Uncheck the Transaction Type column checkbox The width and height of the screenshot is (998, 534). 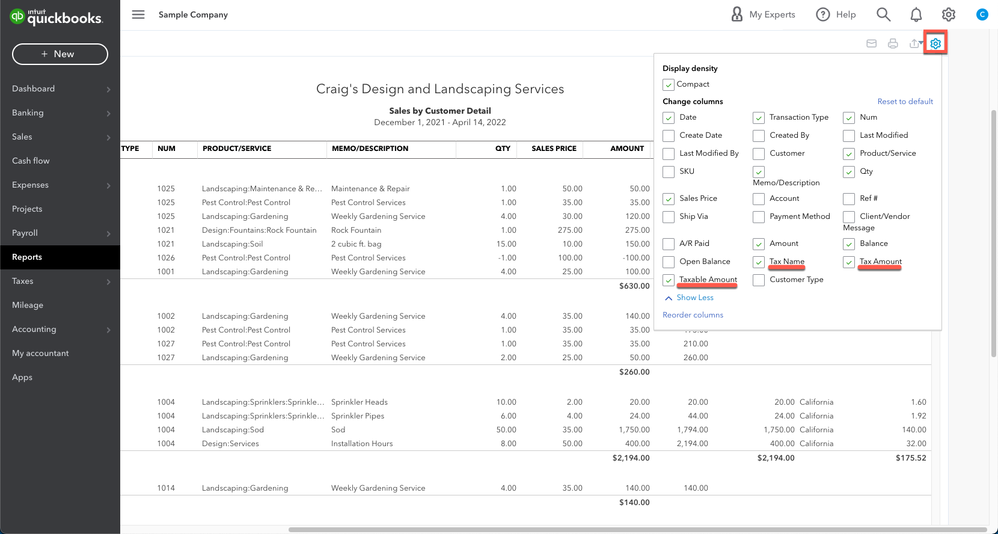pyautogui.click(x=759, y=118)
